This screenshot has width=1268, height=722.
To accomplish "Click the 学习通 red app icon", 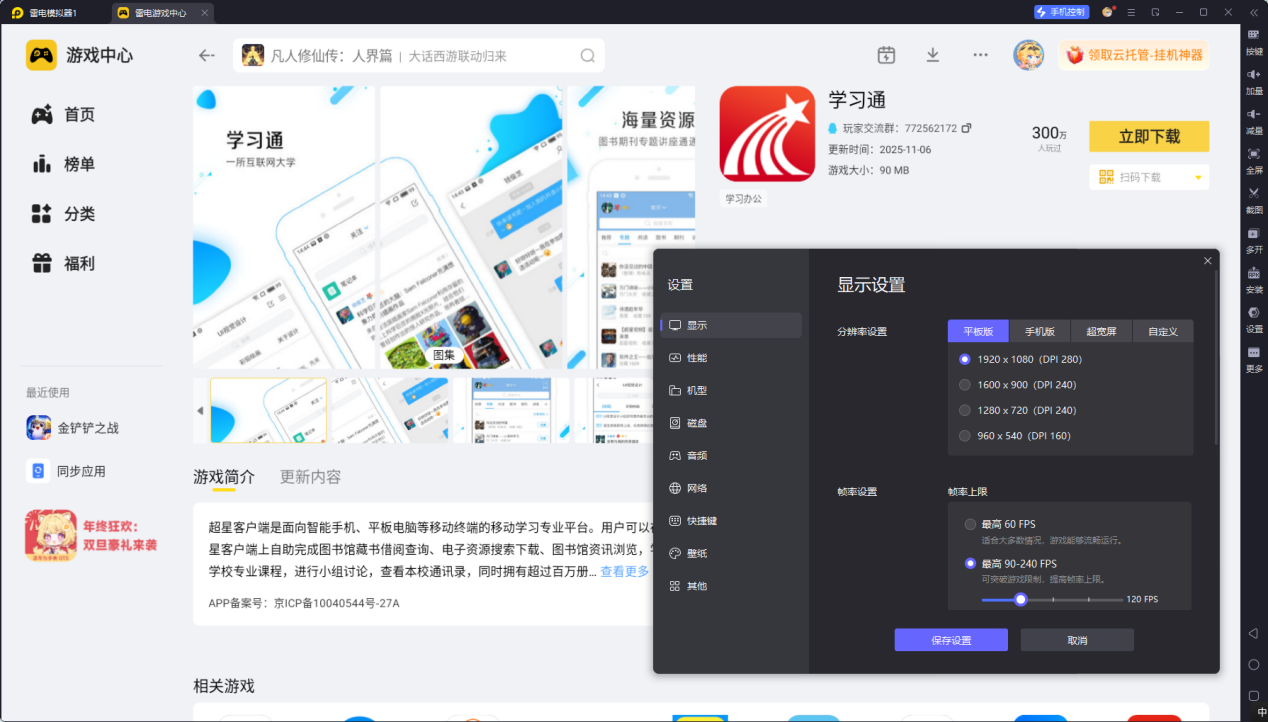I will pos(767,133).
